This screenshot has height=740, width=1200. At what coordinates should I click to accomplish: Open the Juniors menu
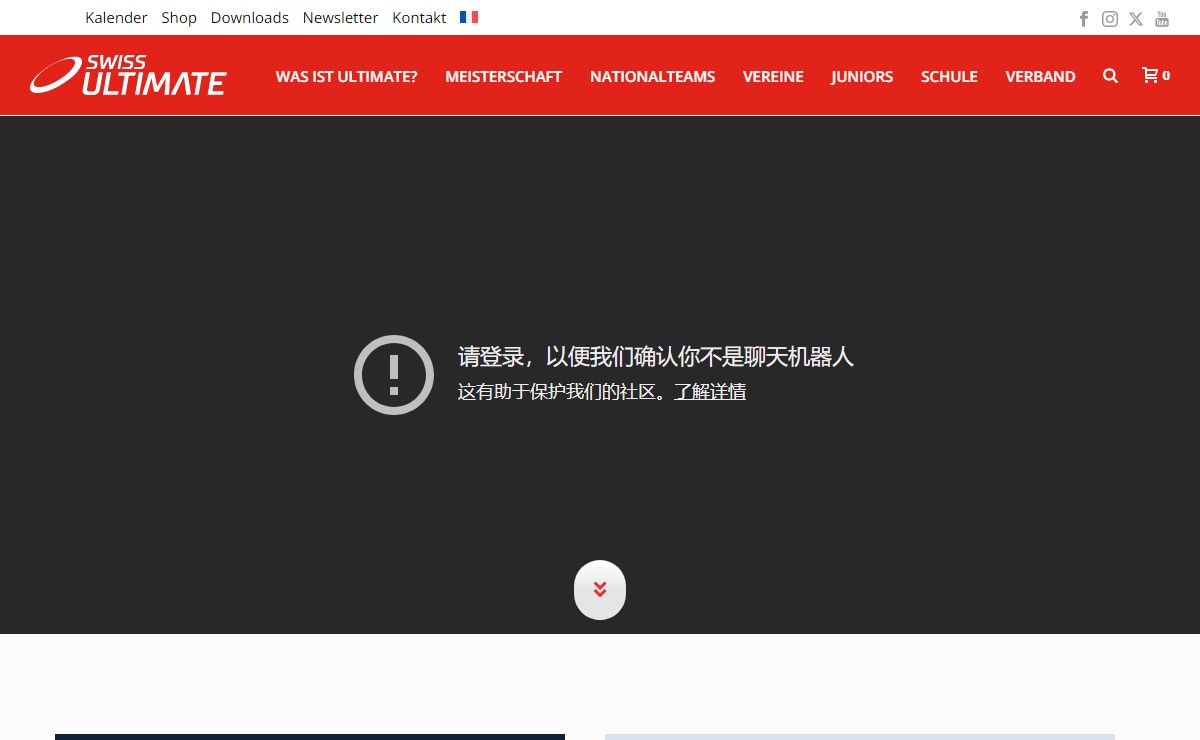coord(862,76)
